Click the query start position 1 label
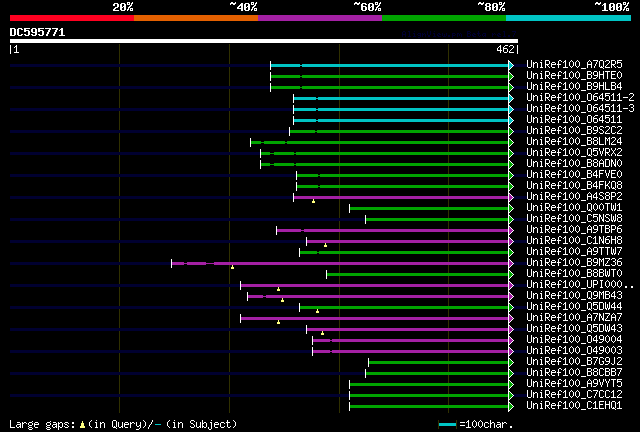640x432 pixels. point(16,49)
